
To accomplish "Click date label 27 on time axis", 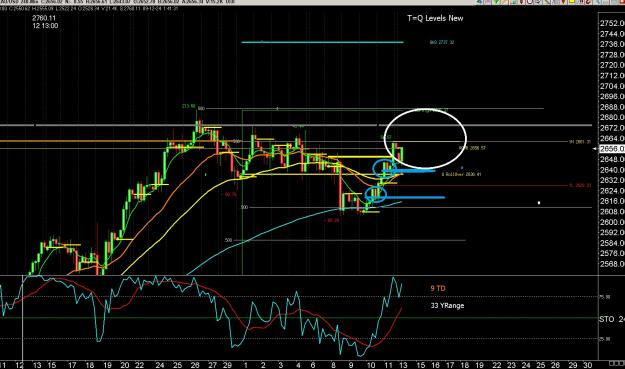I will (212, 365).
